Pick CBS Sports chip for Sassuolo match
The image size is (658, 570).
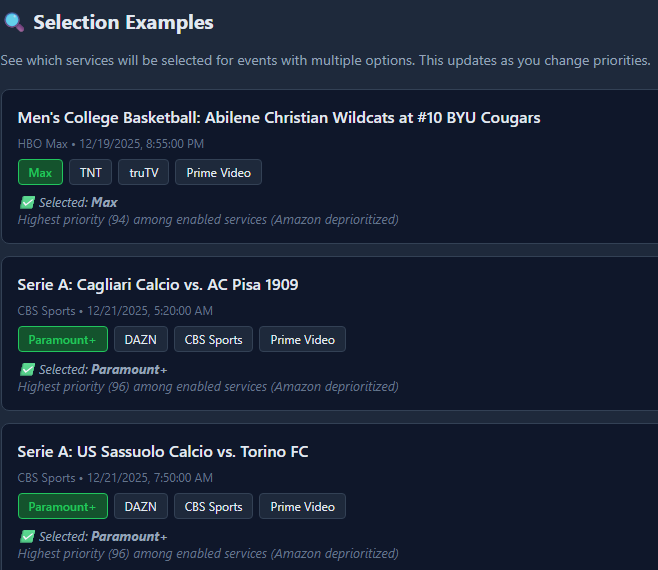click(x=213, y=506)
